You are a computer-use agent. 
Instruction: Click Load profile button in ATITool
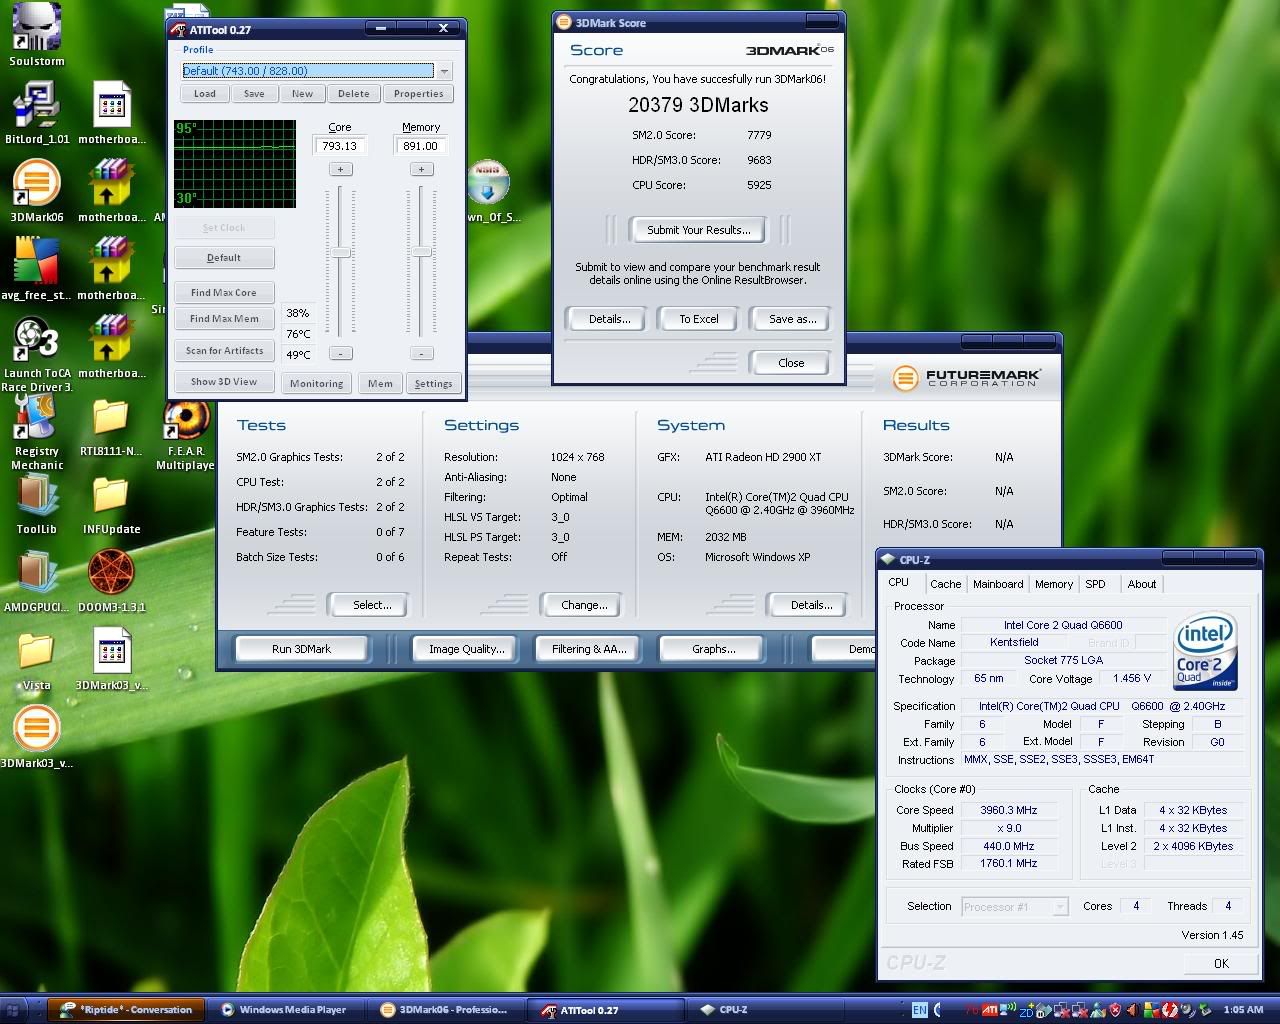click(204, 94)
